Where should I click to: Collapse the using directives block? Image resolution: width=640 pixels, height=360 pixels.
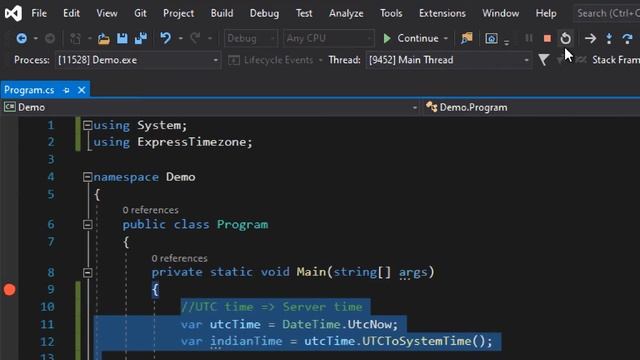87,125
